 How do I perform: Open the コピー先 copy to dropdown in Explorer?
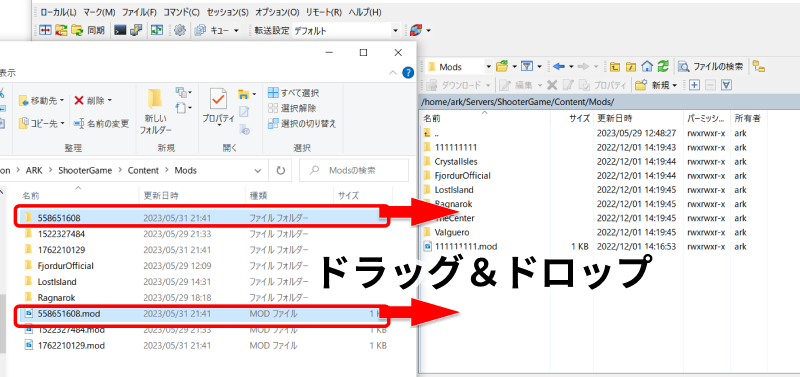tap(42, 123)
